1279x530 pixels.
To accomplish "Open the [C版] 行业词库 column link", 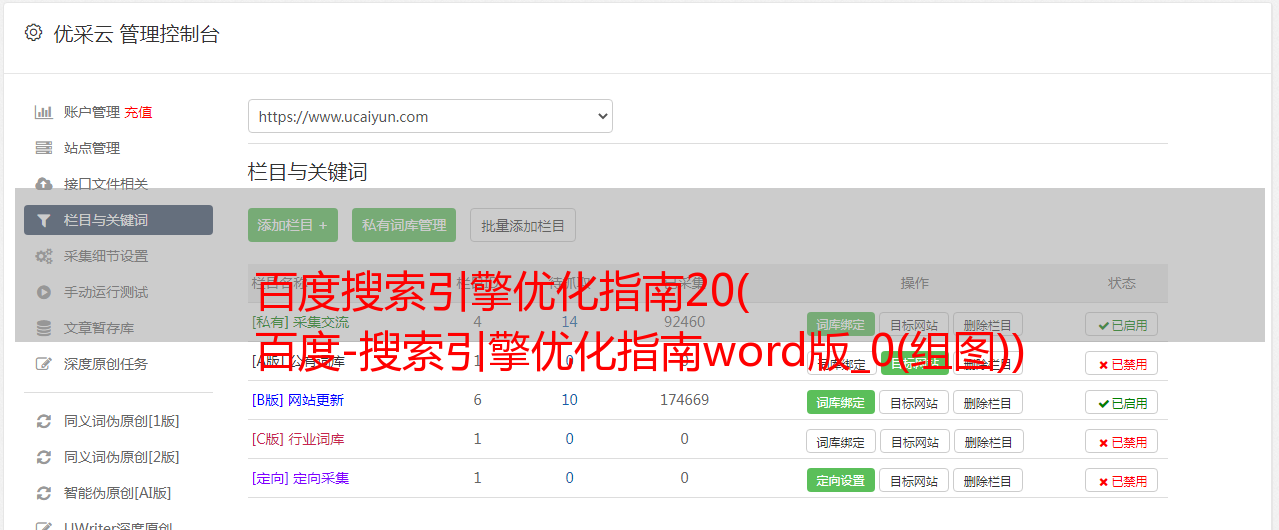I will tap(298, 439).
